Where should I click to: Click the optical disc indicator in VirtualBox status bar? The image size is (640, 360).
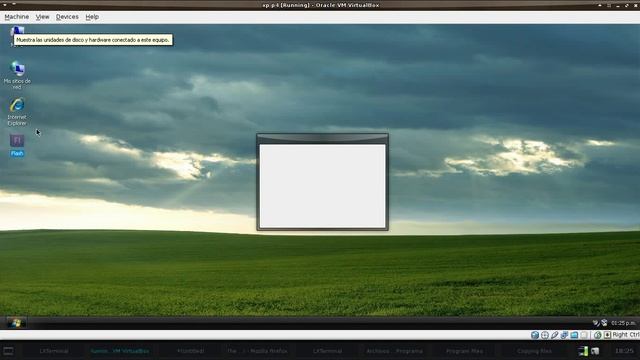click(544, 335)
